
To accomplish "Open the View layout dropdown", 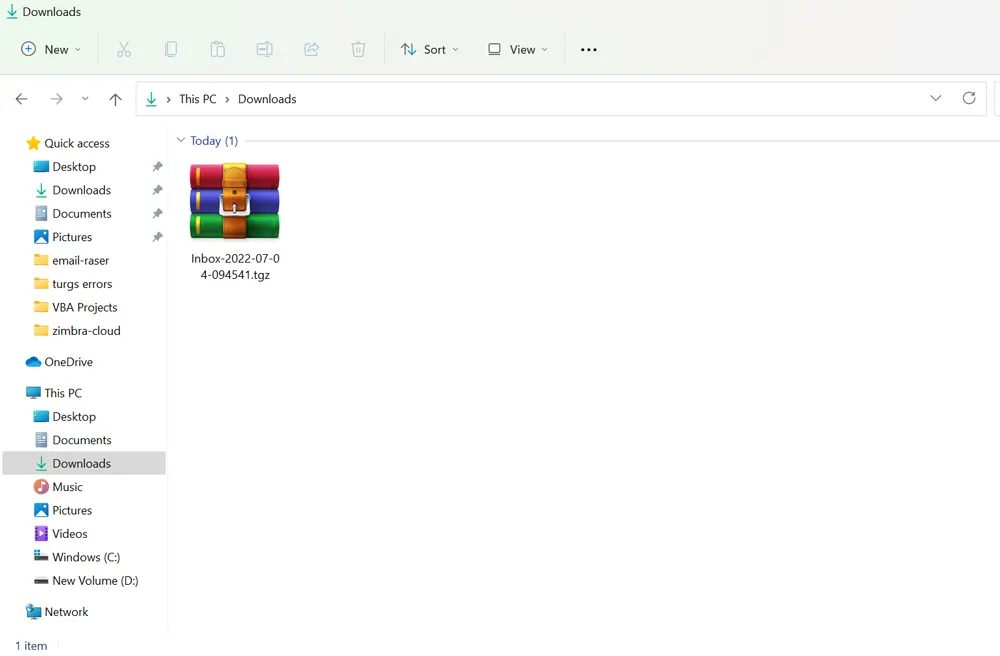I will (518, 49).
